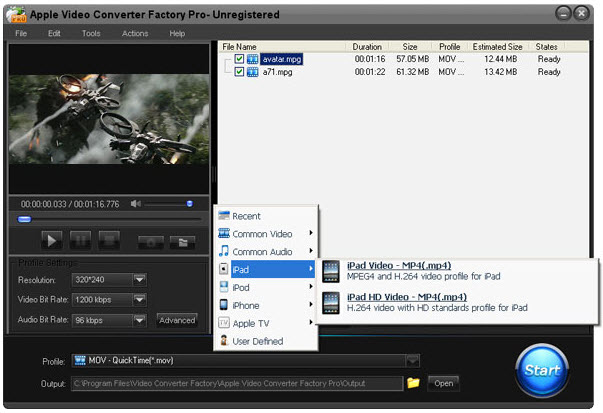Expand the iPhone submenu arrow
603x413 pixels.
(x=311, y=304)
